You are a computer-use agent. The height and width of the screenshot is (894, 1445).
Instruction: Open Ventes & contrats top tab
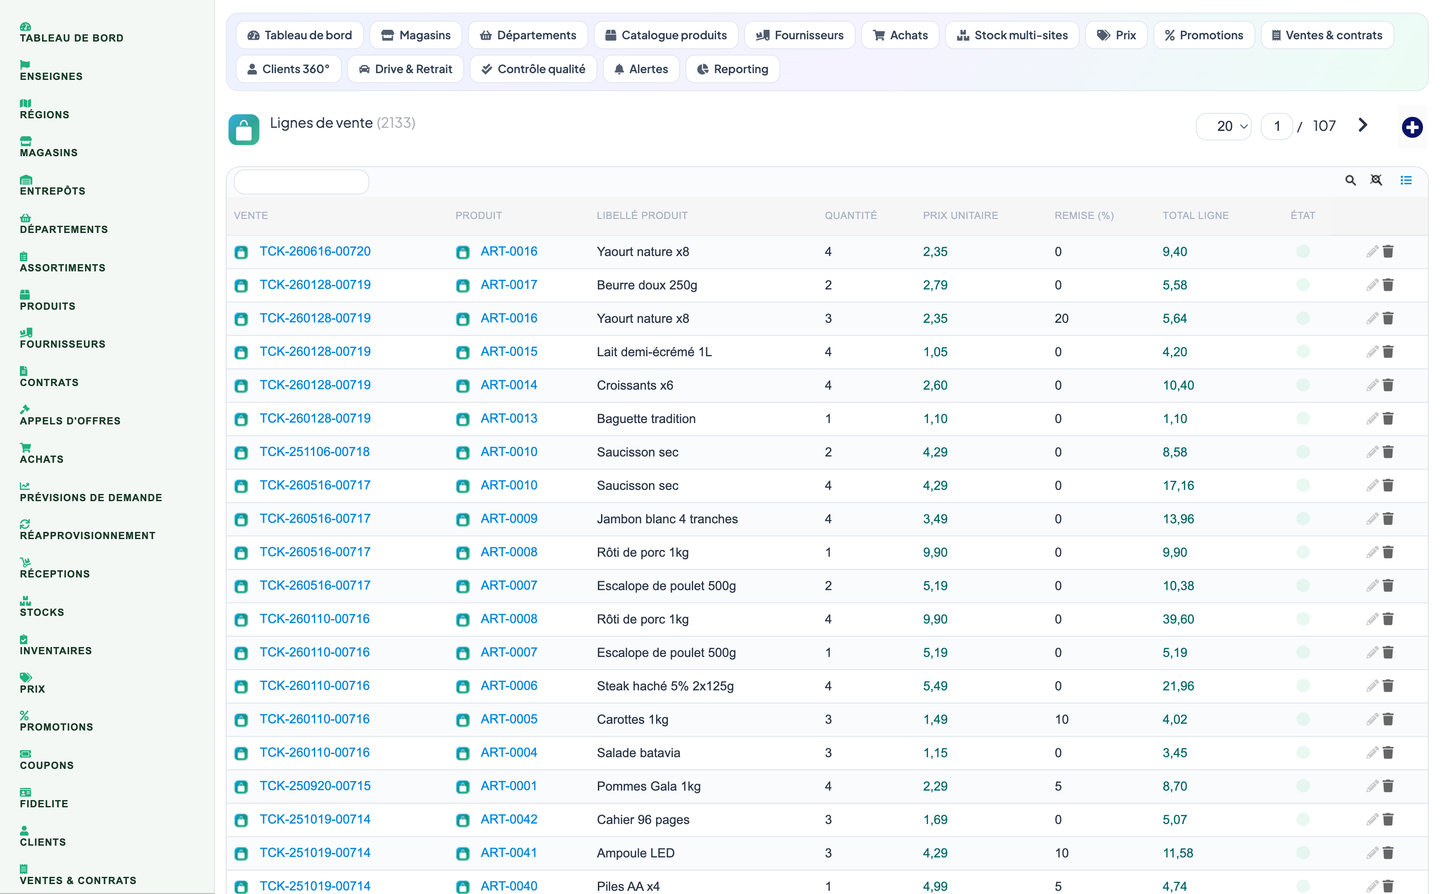pyautogui.click(x=1327, y=35)
